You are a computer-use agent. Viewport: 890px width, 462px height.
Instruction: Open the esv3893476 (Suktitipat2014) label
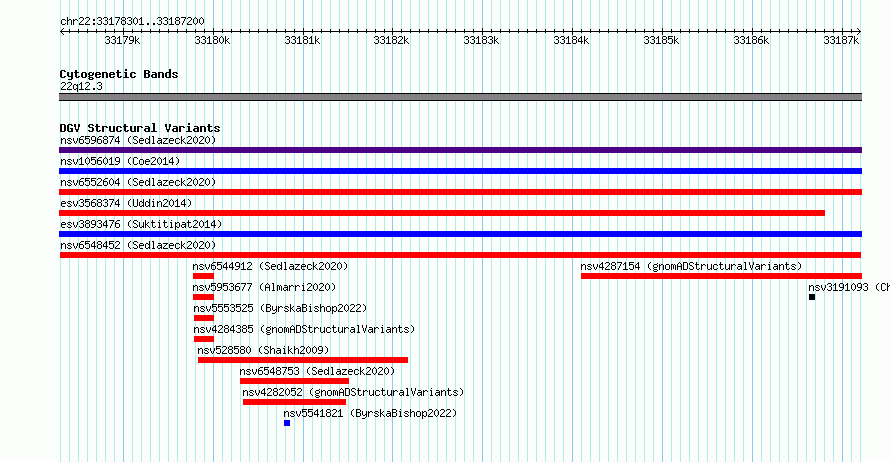point(141,224)
